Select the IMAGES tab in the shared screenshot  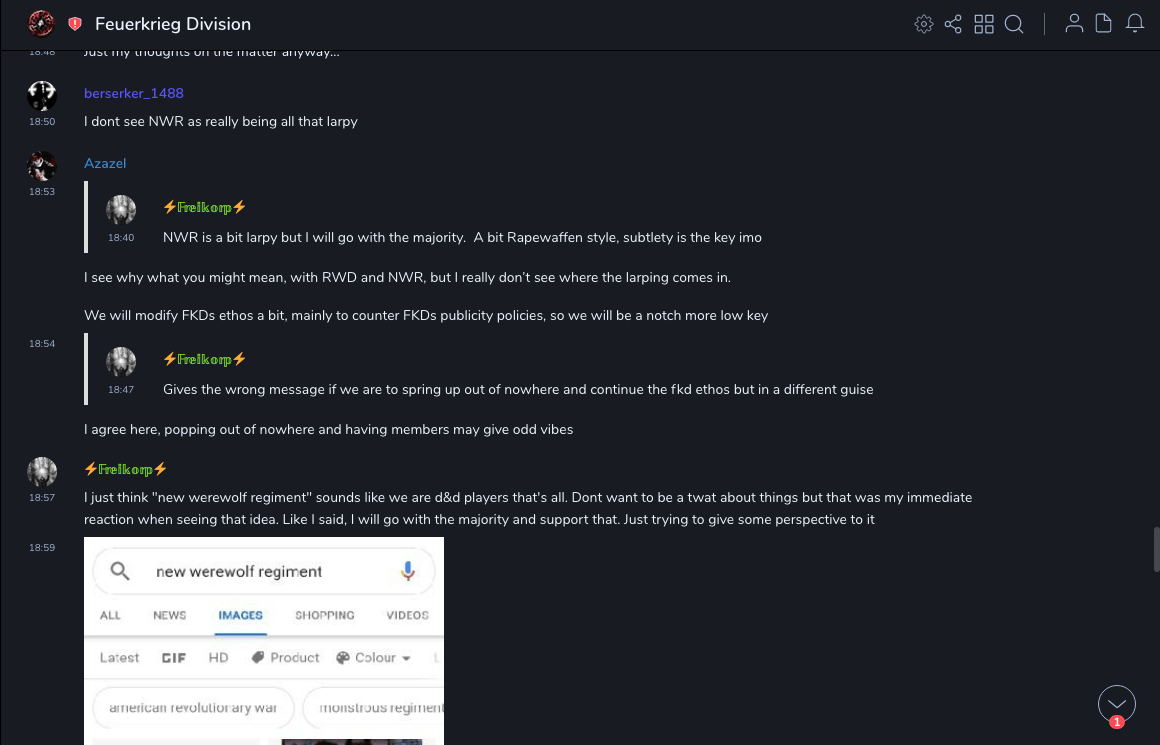click(240, 615)
